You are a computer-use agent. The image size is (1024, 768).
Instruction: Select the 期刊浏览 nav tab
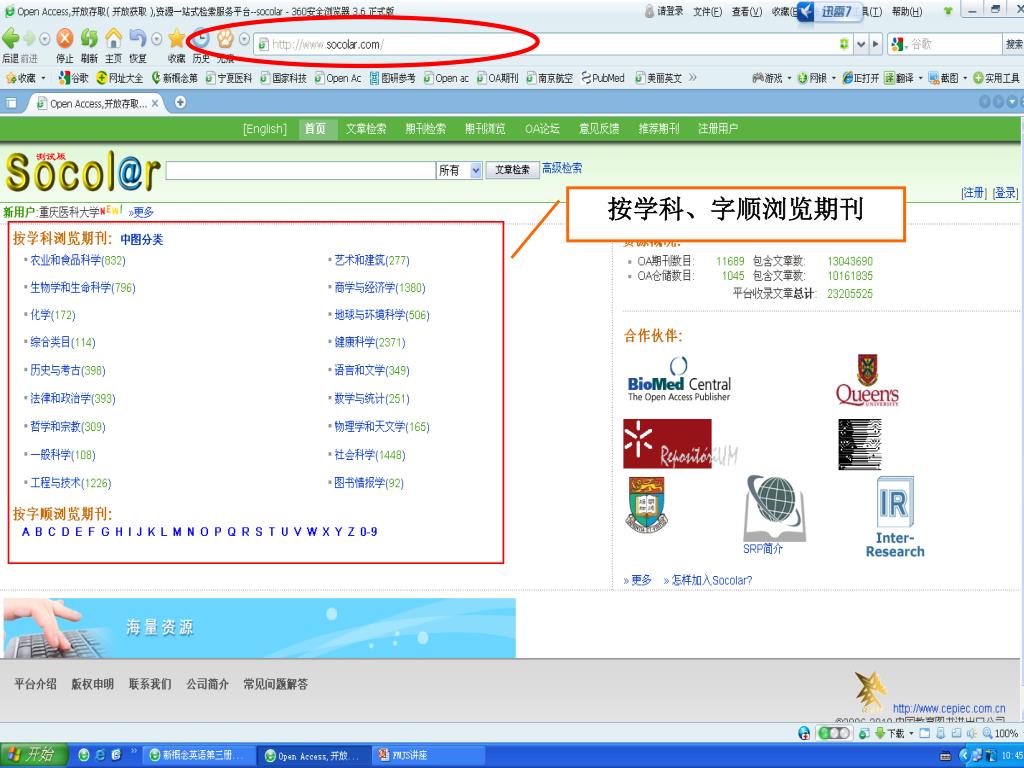point(485,129)
